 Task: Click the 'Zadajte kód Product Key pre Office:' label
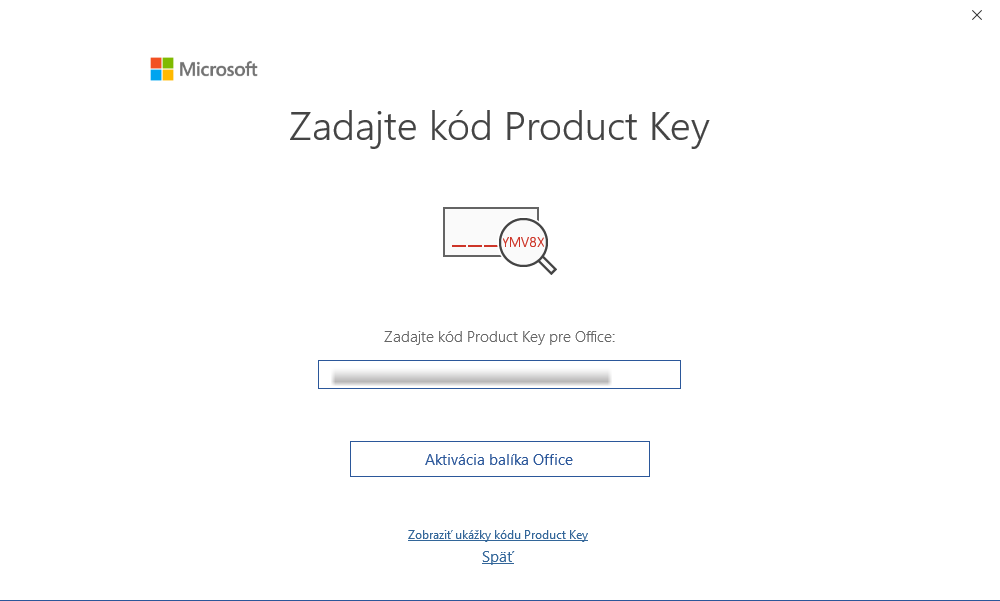point(499,337)
